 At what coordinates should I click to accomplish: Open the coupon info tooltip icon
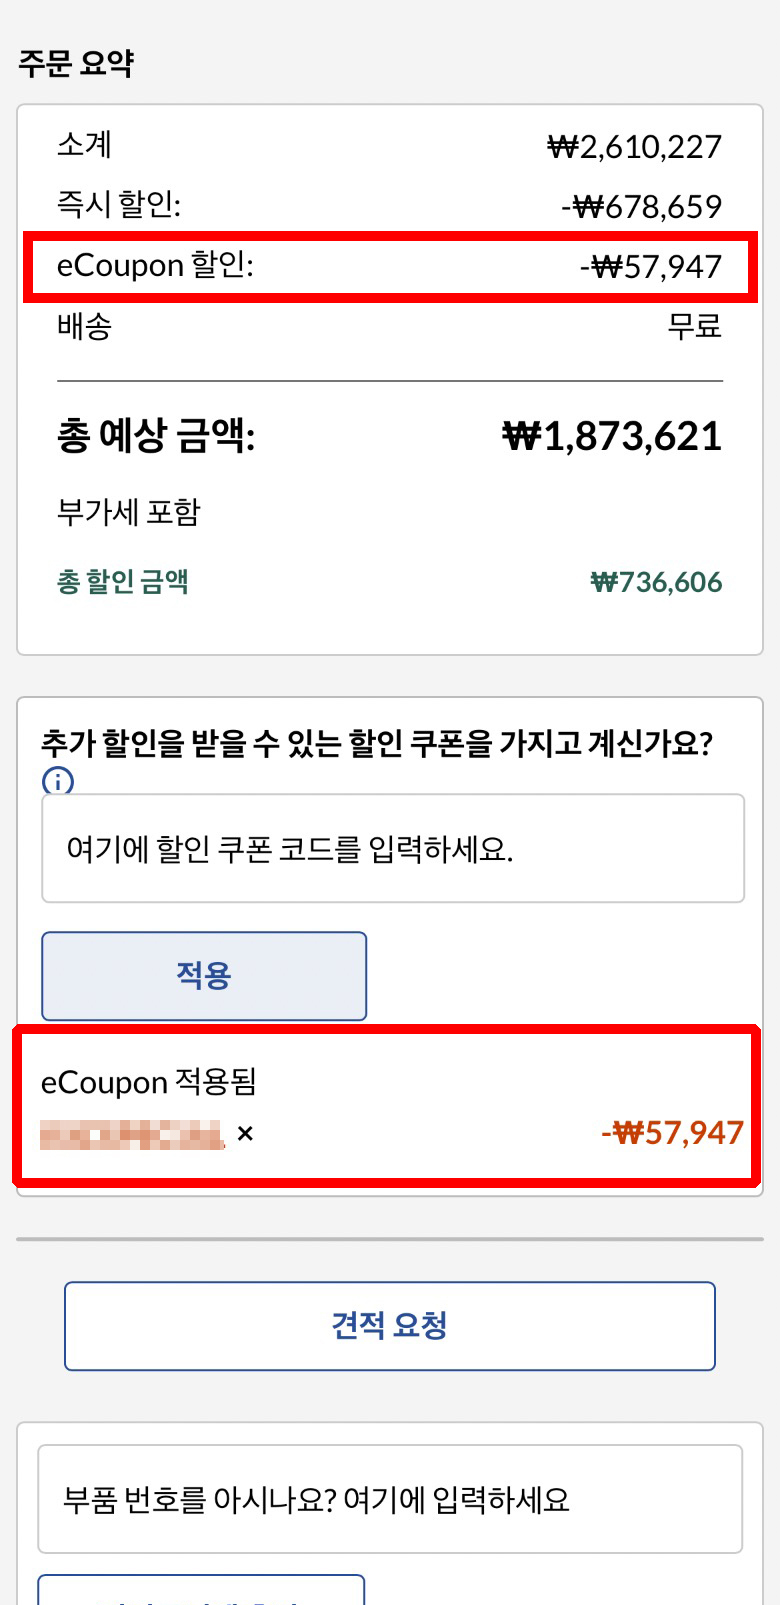click(x=58, y=780)
